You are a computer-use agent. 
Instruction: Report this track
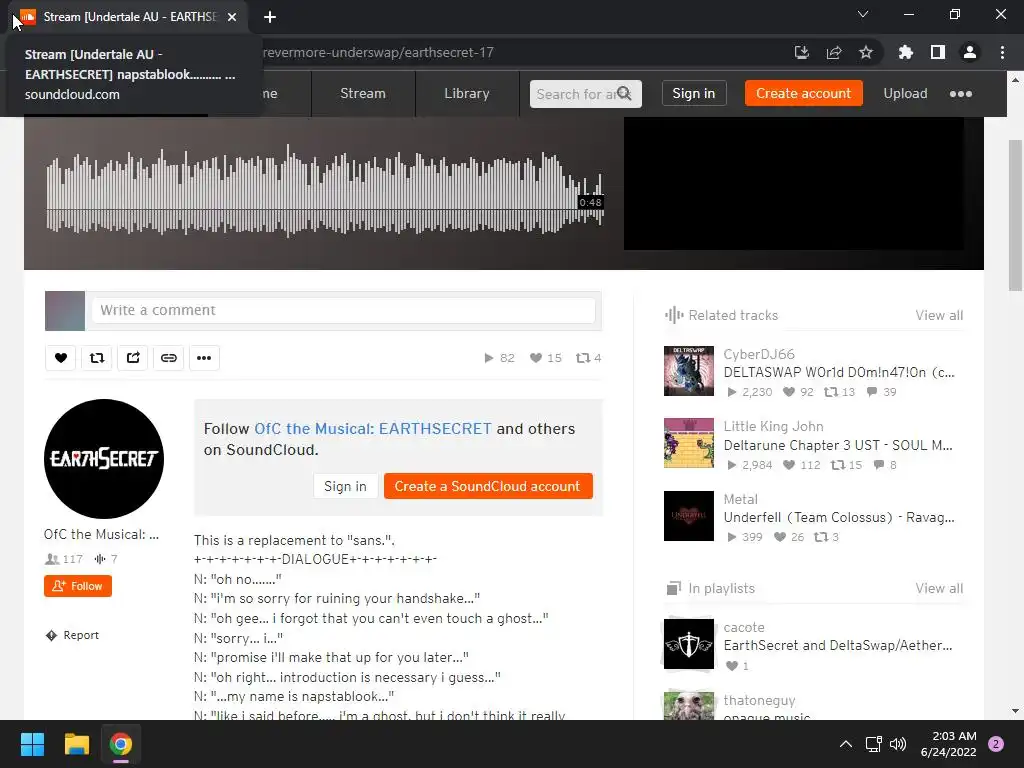coord(72,635)
